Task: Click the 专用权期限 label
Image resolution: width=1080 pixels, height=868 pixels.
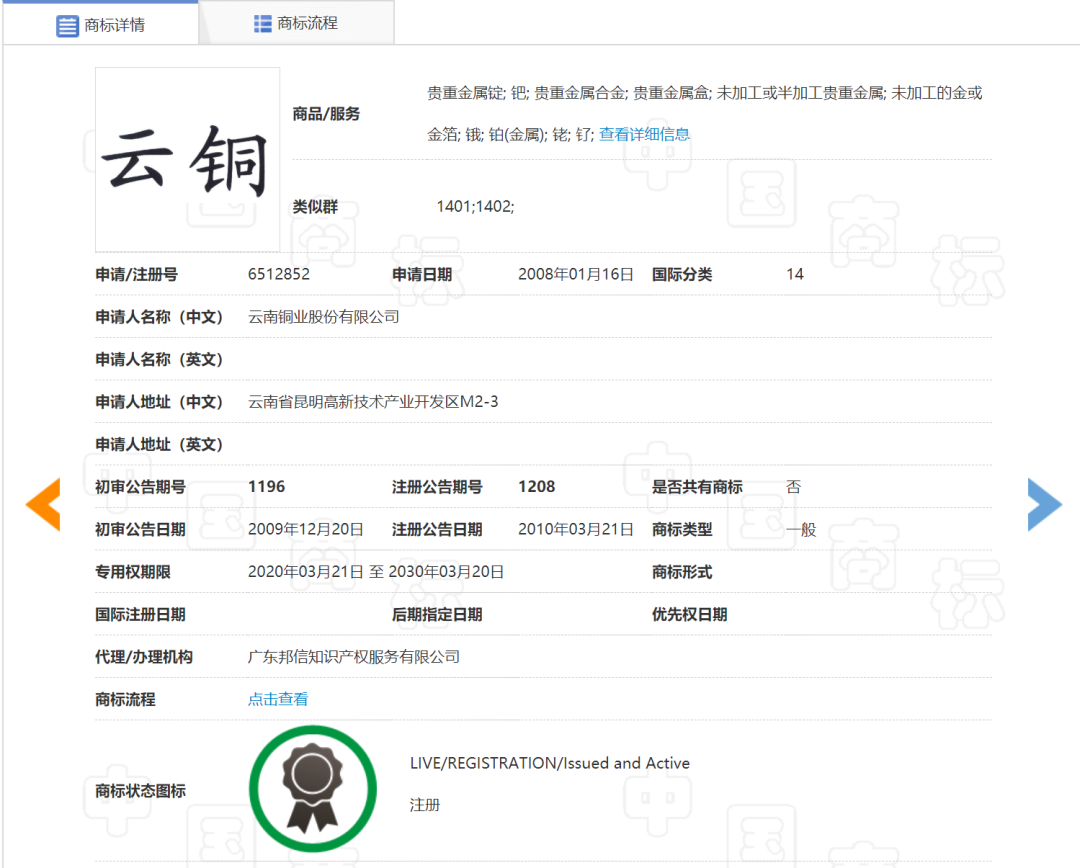Action: (x=133, y=572)
